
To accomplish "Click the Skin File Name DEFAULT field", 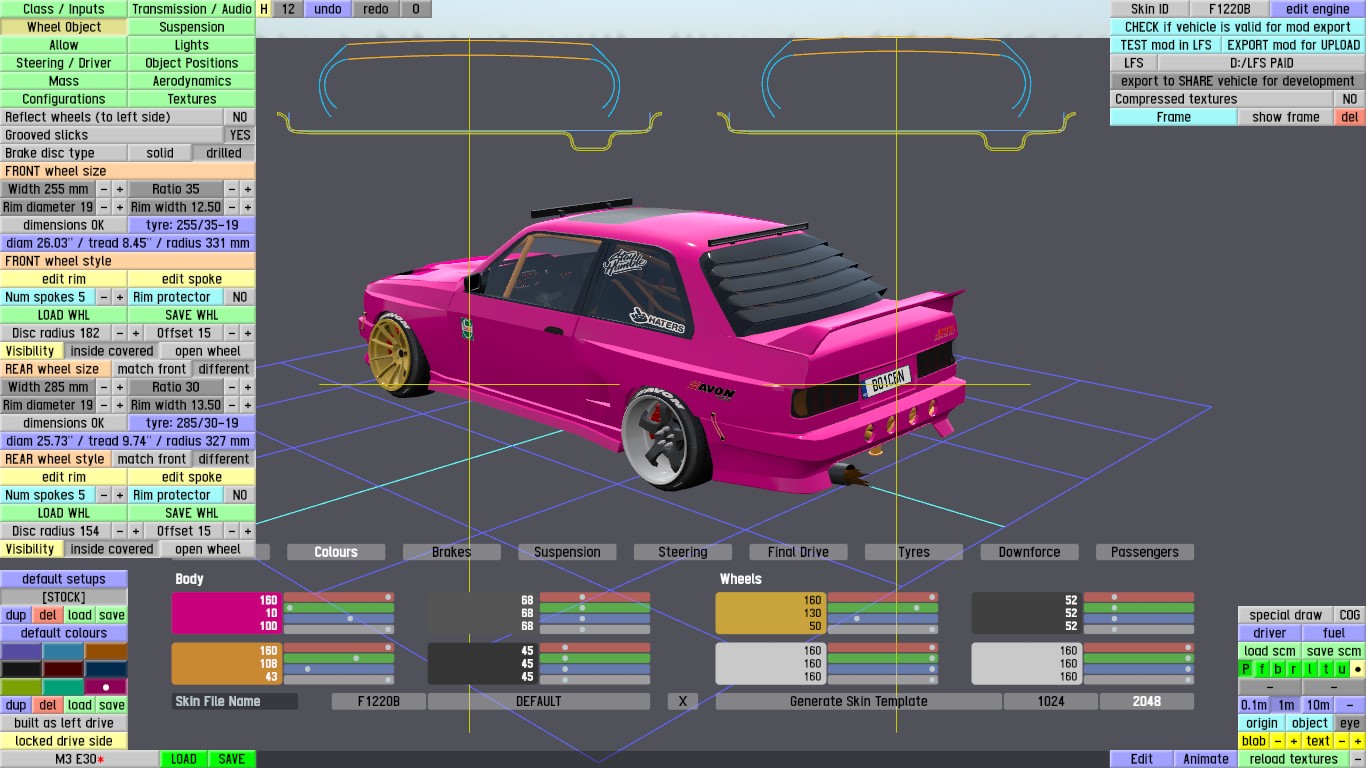I will coord(539,701).
